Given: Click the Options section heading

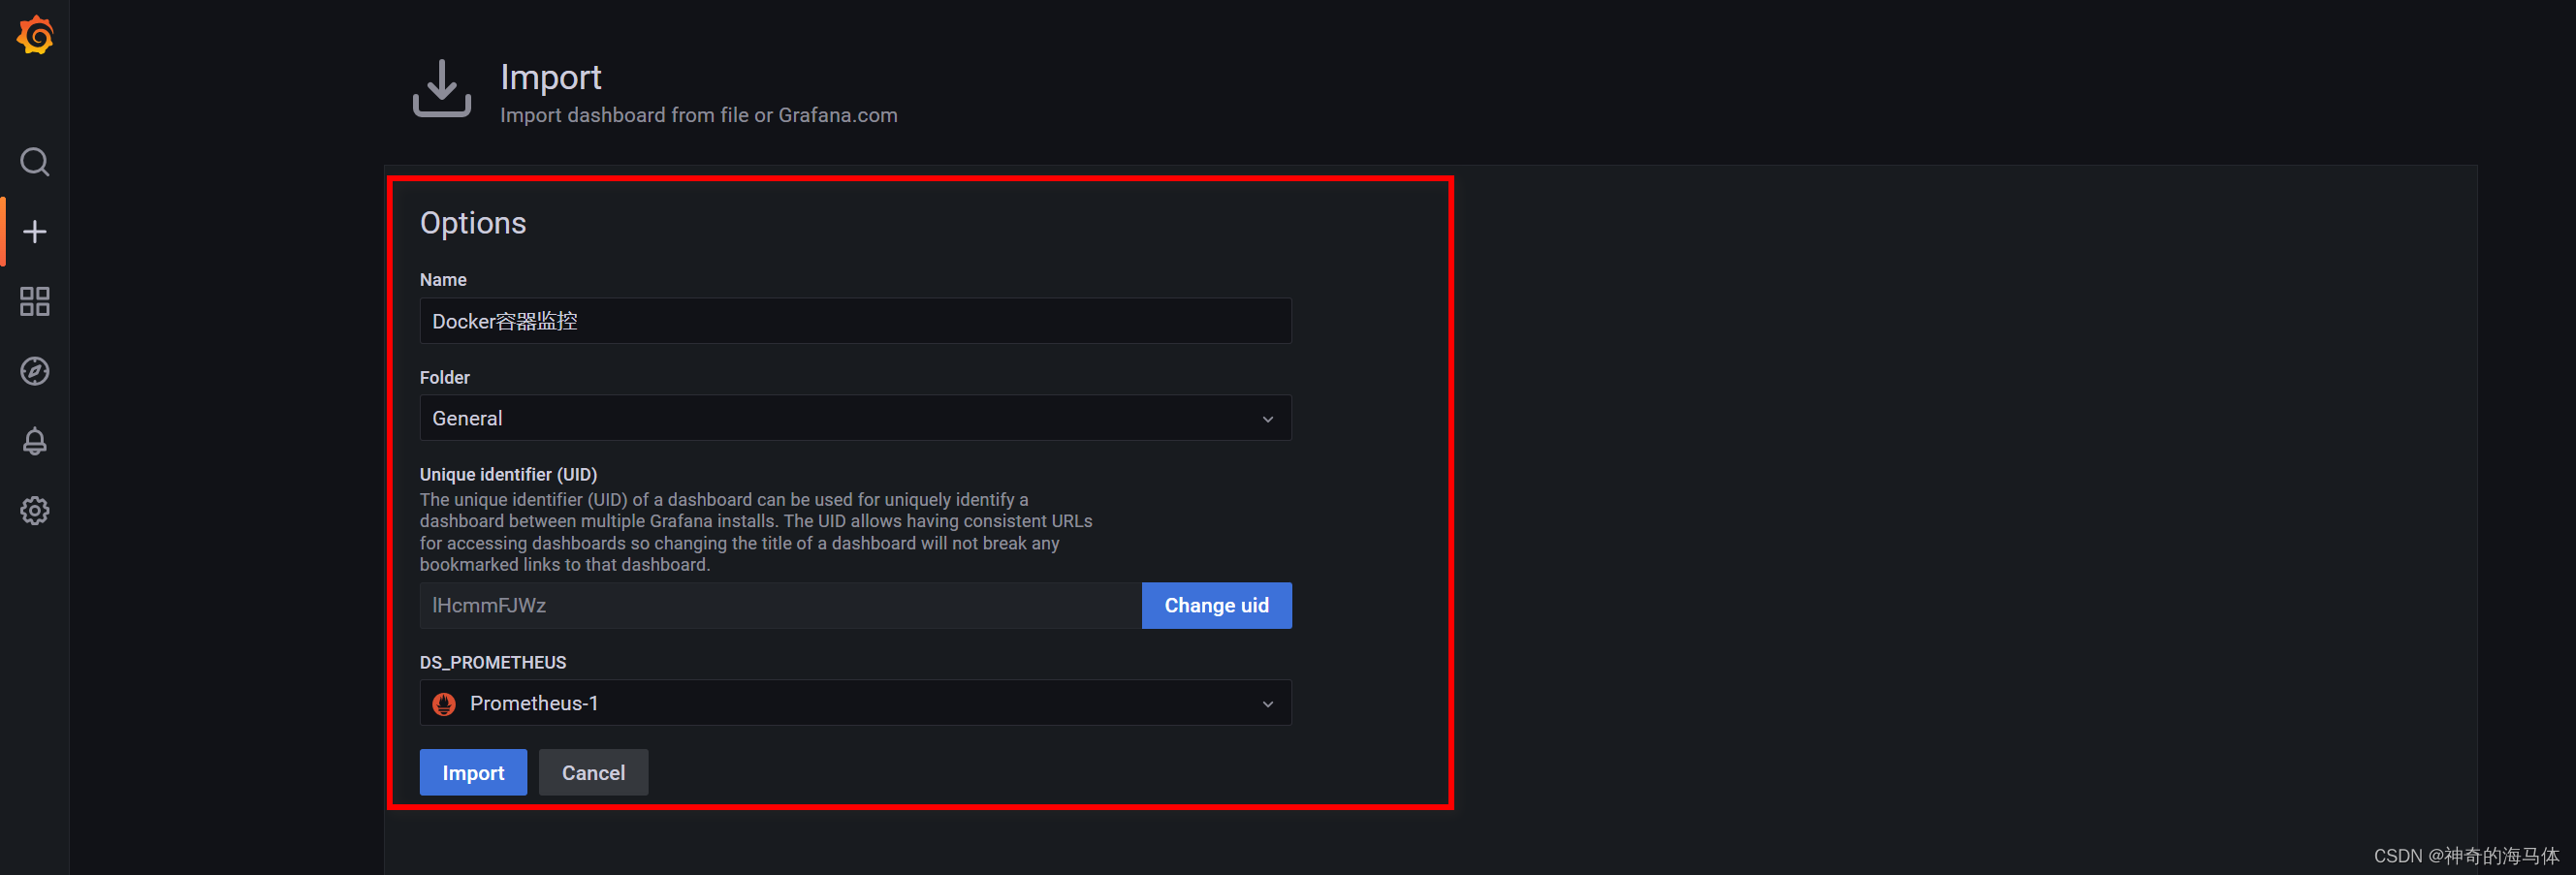Looking at the screenshot, I should click(473, 223).
